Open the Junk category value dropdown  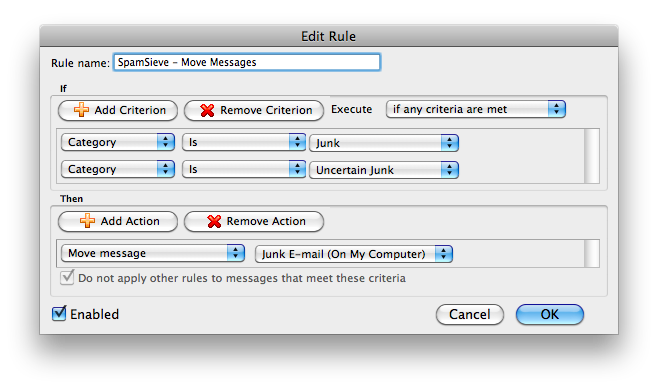pyautogui.click(x=384, y=143)
